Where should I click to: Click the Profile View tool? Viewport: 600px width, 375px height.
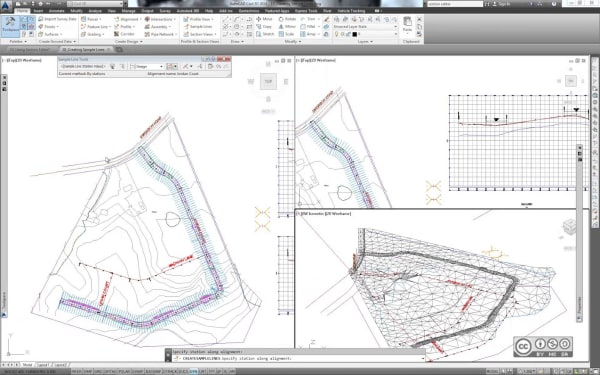coord(197,19)
